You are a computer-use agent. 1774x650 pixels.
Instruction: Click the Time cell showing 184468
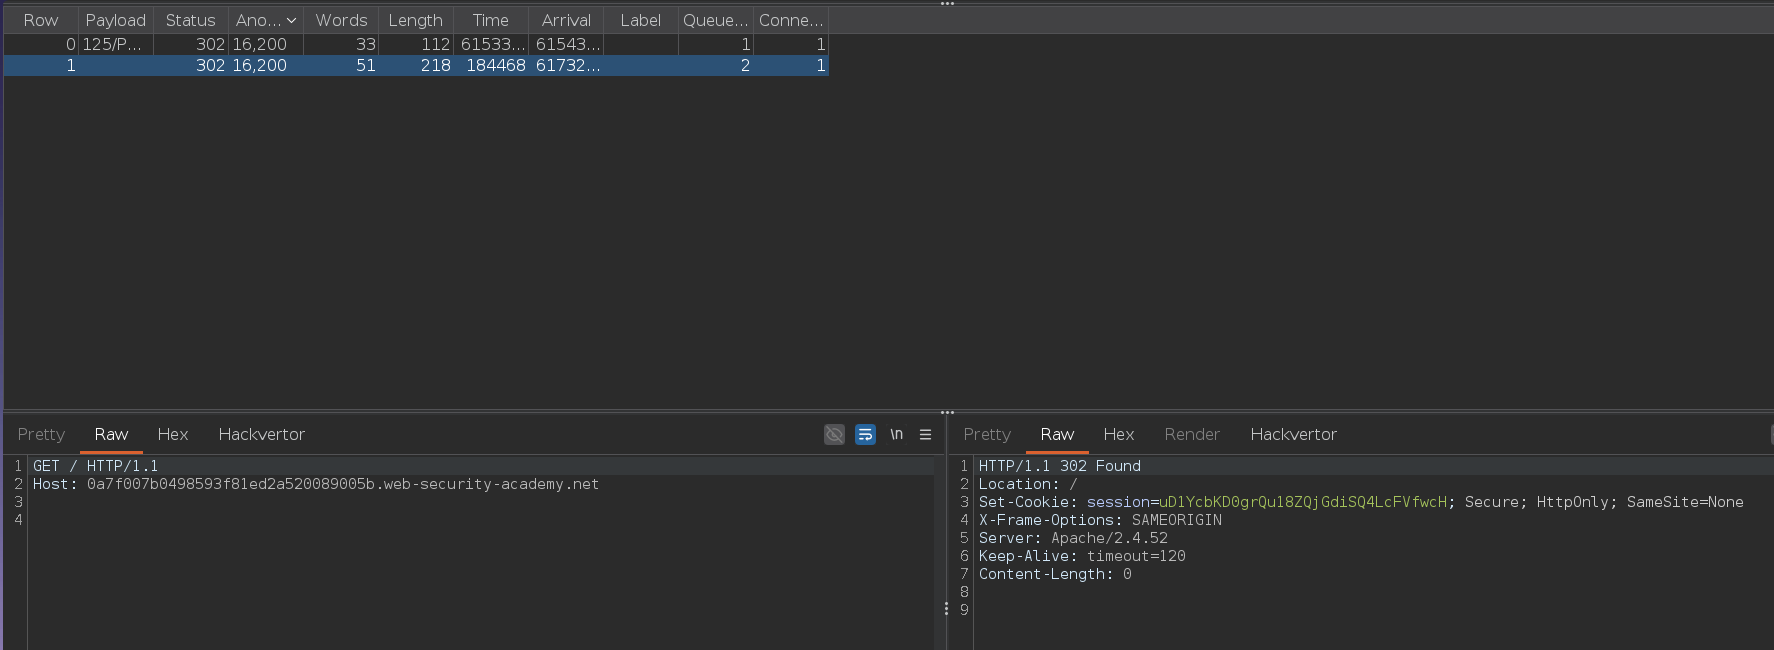(x=491, y=65)
